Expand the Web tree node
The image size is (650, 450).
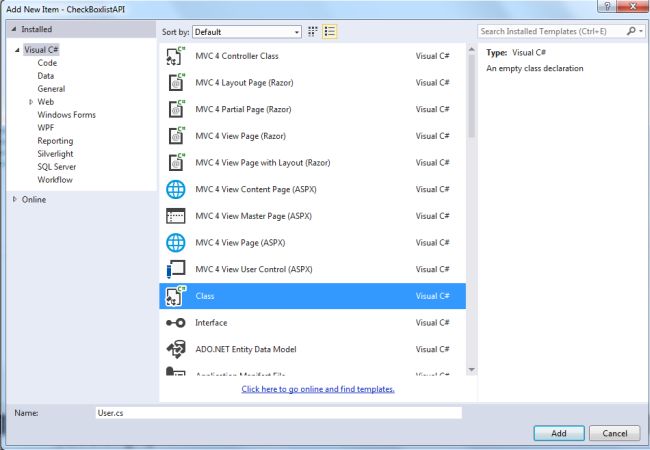(31, 102)
